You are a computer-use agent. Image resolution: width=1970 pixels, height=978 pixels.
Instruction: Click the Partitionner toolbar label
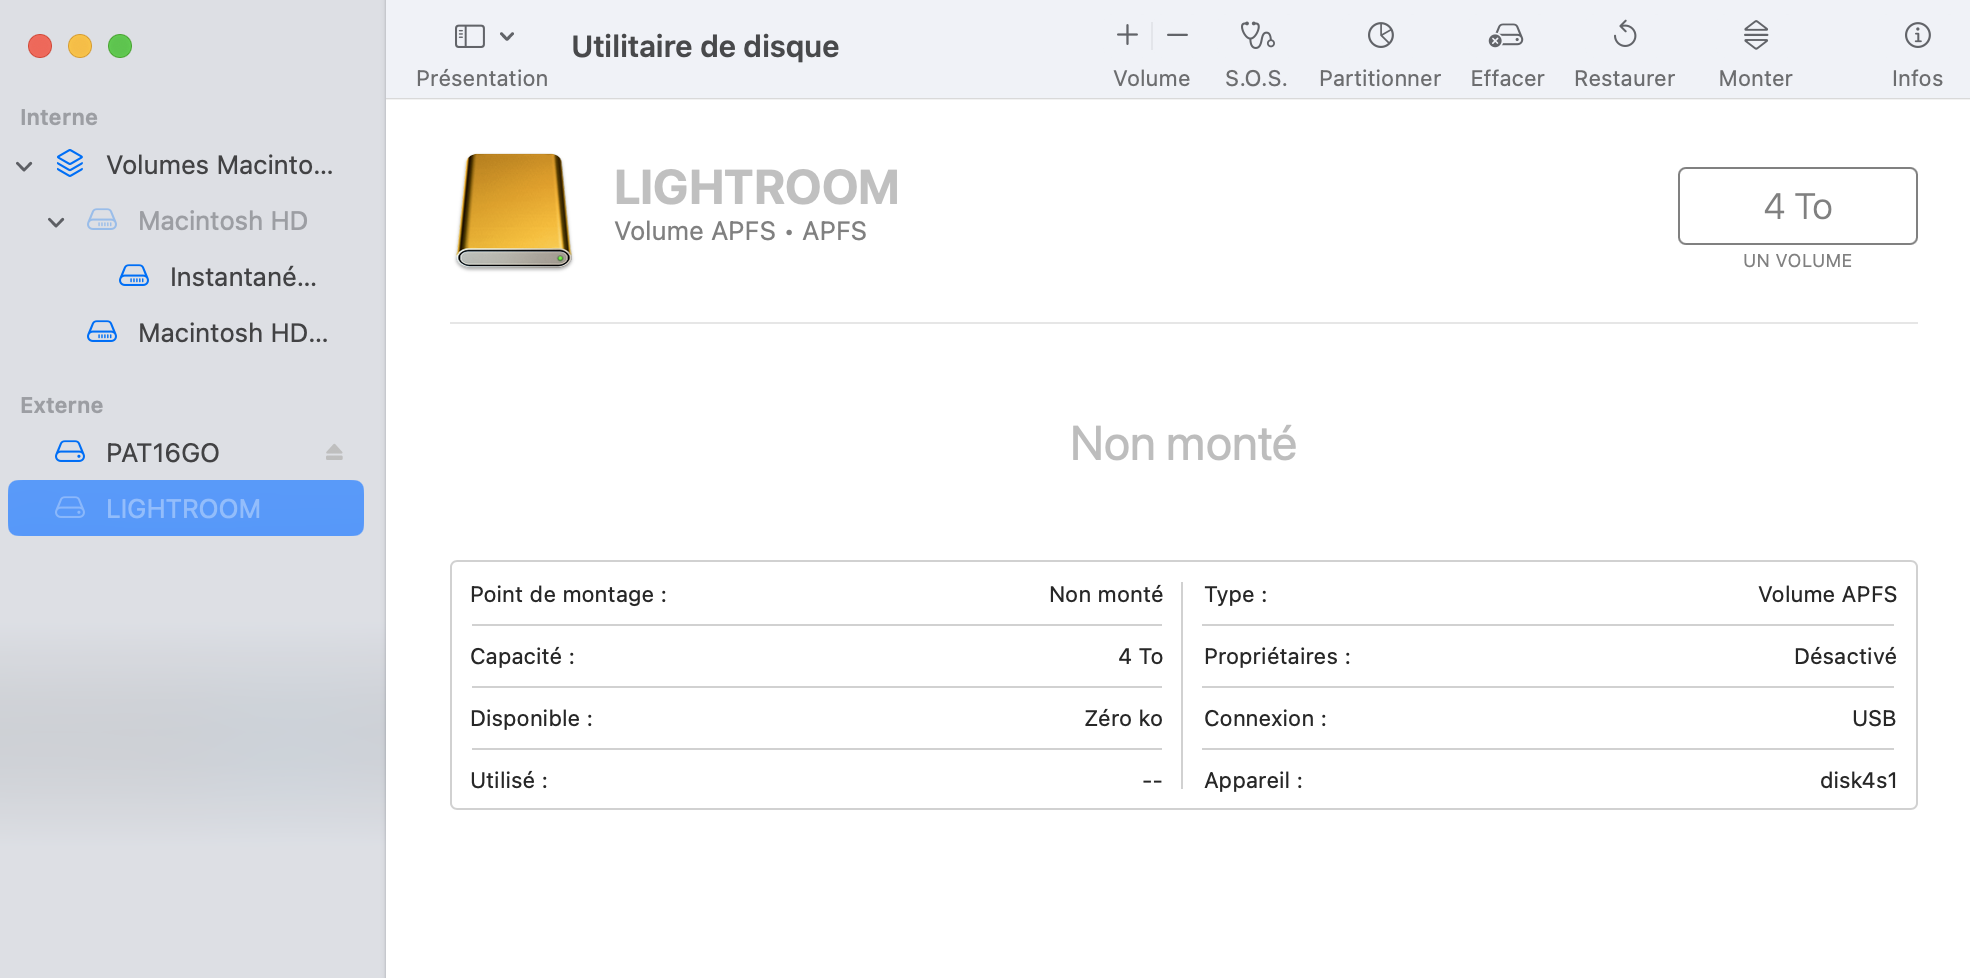tap(1380, 78)
